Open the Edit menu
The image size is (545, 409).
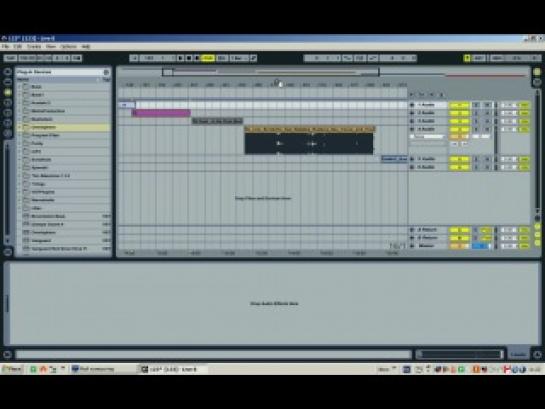point(17,46)
